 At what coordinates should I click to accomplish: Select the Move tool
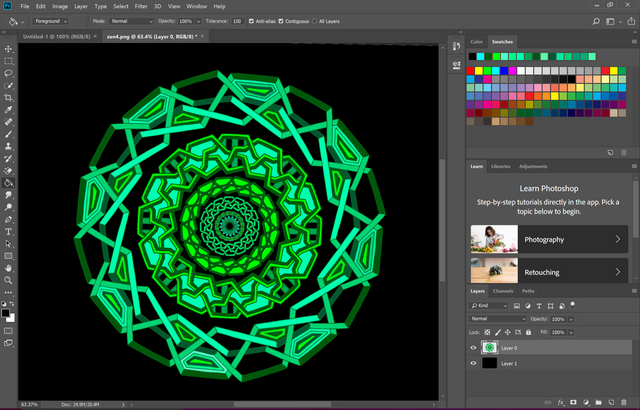(9, 48)
